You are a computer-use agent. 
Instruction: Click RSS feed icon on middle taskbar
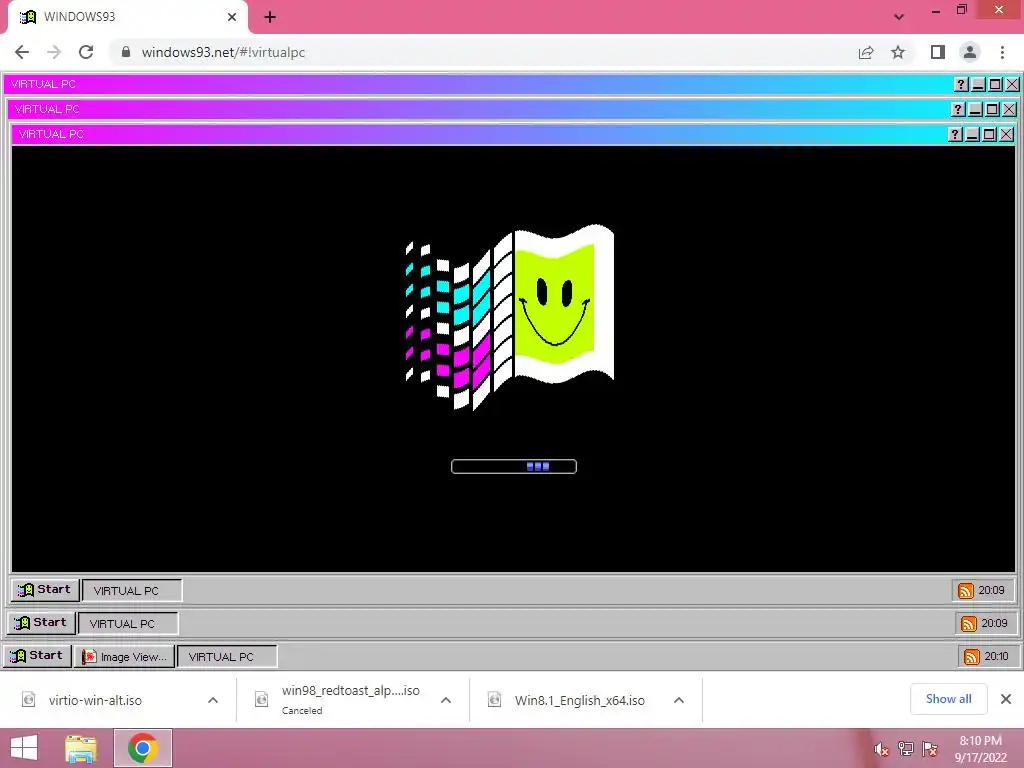coord(968,624)
